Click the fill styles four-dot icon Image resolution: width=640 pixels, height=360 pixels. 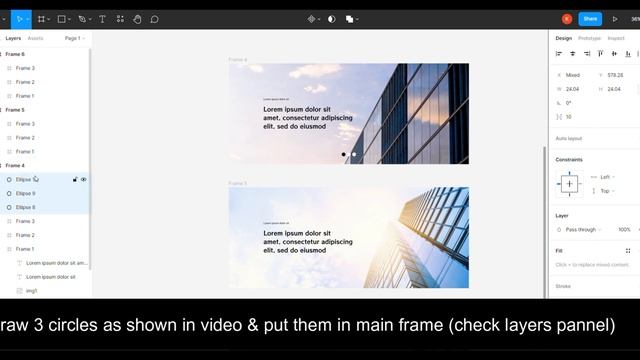pyautogui.click(x=628, y=251)
